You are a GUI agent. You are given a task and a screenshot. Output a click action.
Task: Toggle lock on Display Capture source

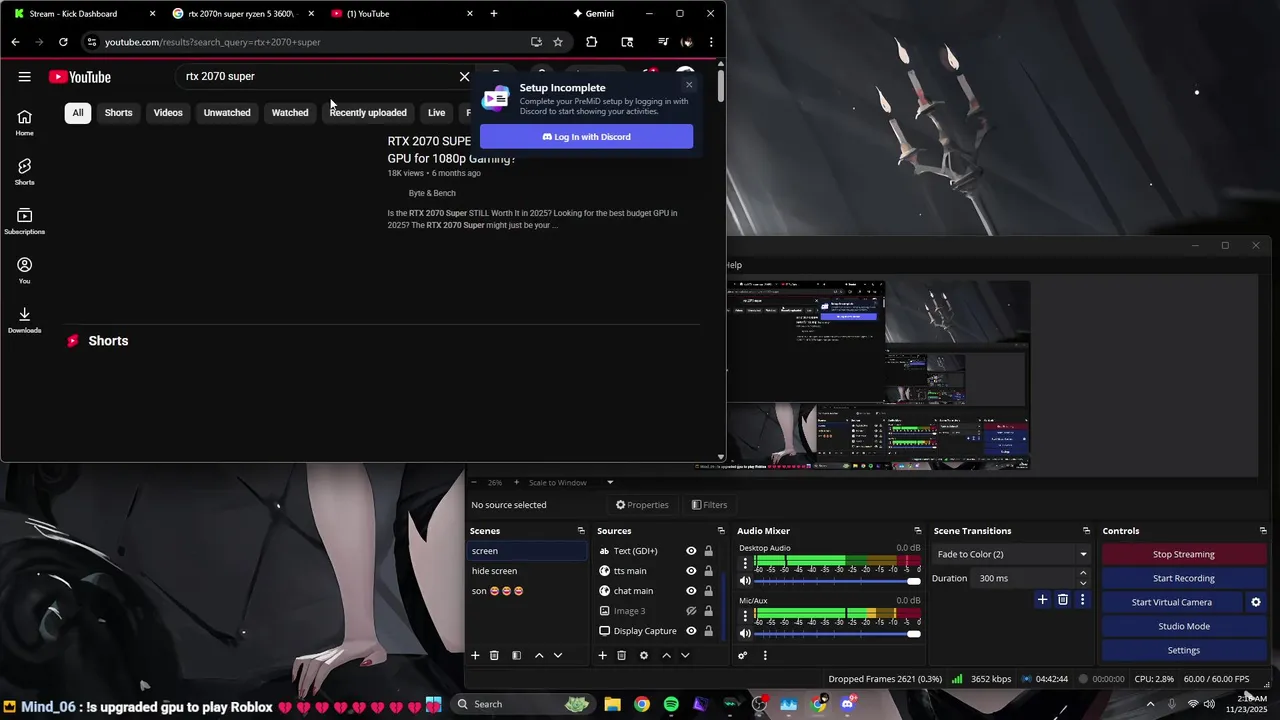tap(708, 631)
